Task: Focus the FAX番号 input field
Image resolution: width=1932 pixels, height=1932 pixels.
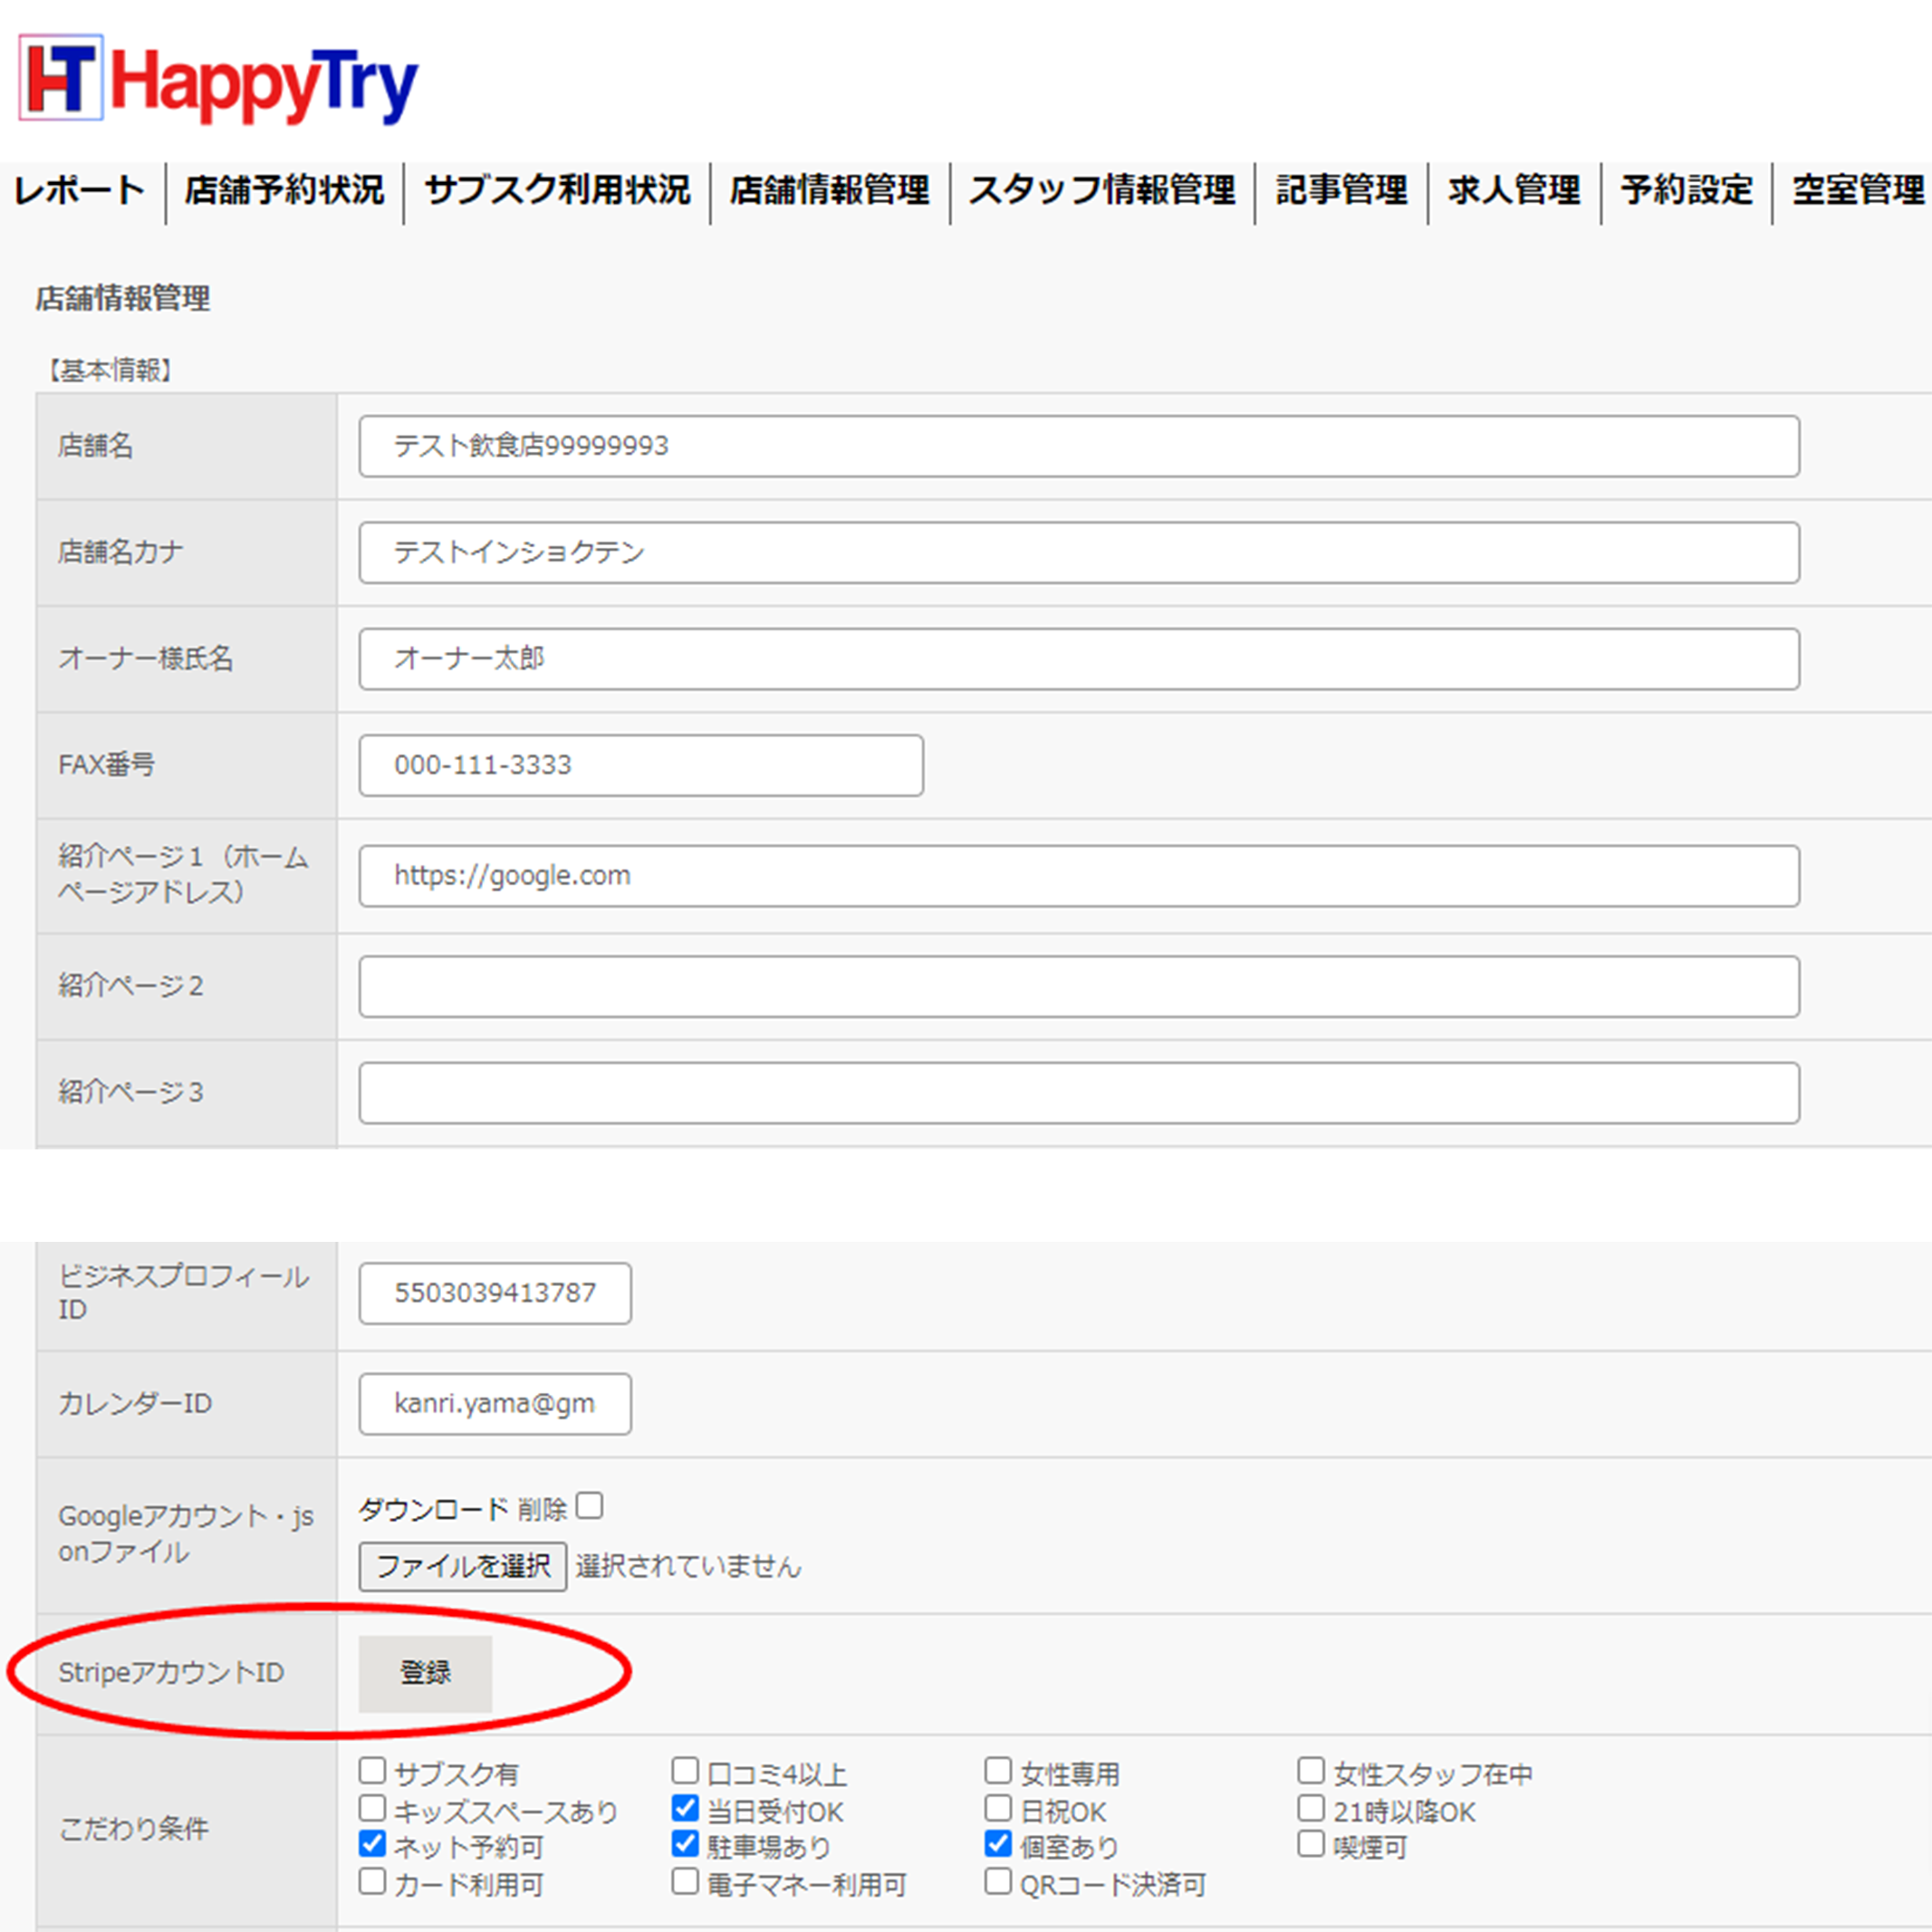Action: click(640, 765)
